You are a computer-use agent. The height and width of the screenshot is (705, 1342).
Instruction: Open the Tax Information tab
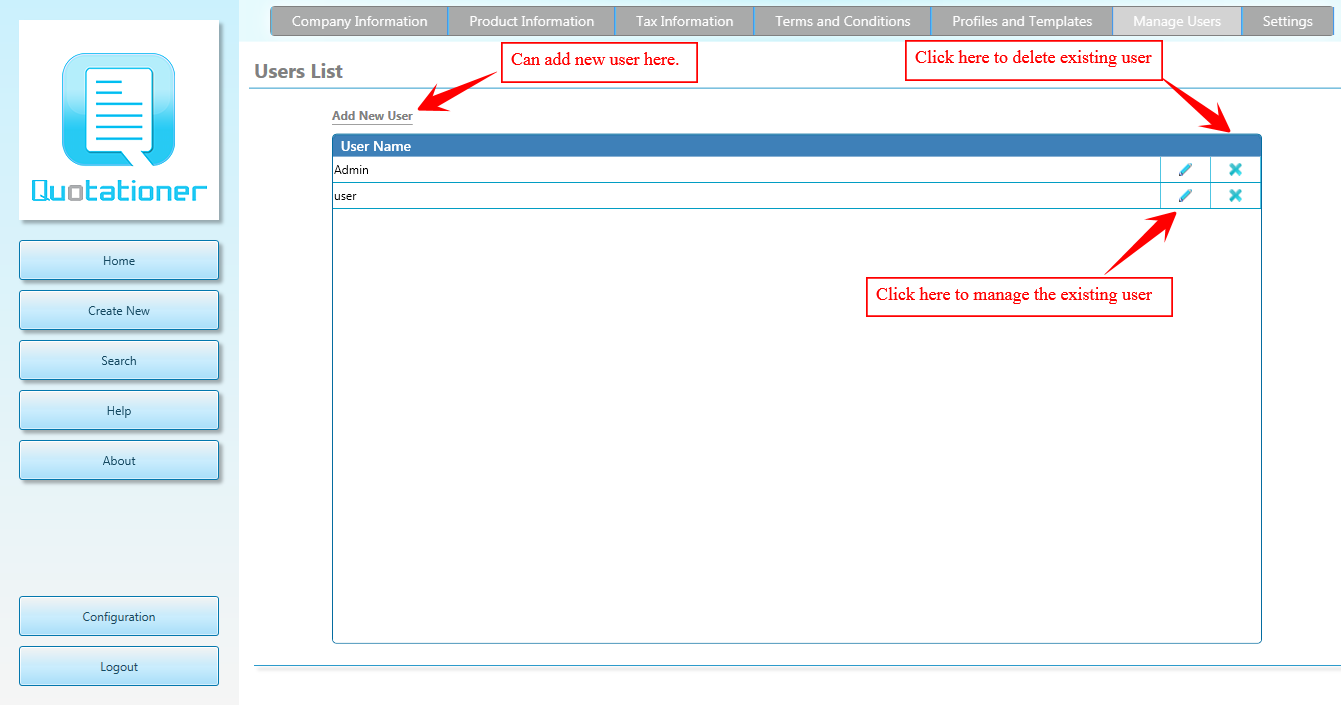(x=684, y=21)
